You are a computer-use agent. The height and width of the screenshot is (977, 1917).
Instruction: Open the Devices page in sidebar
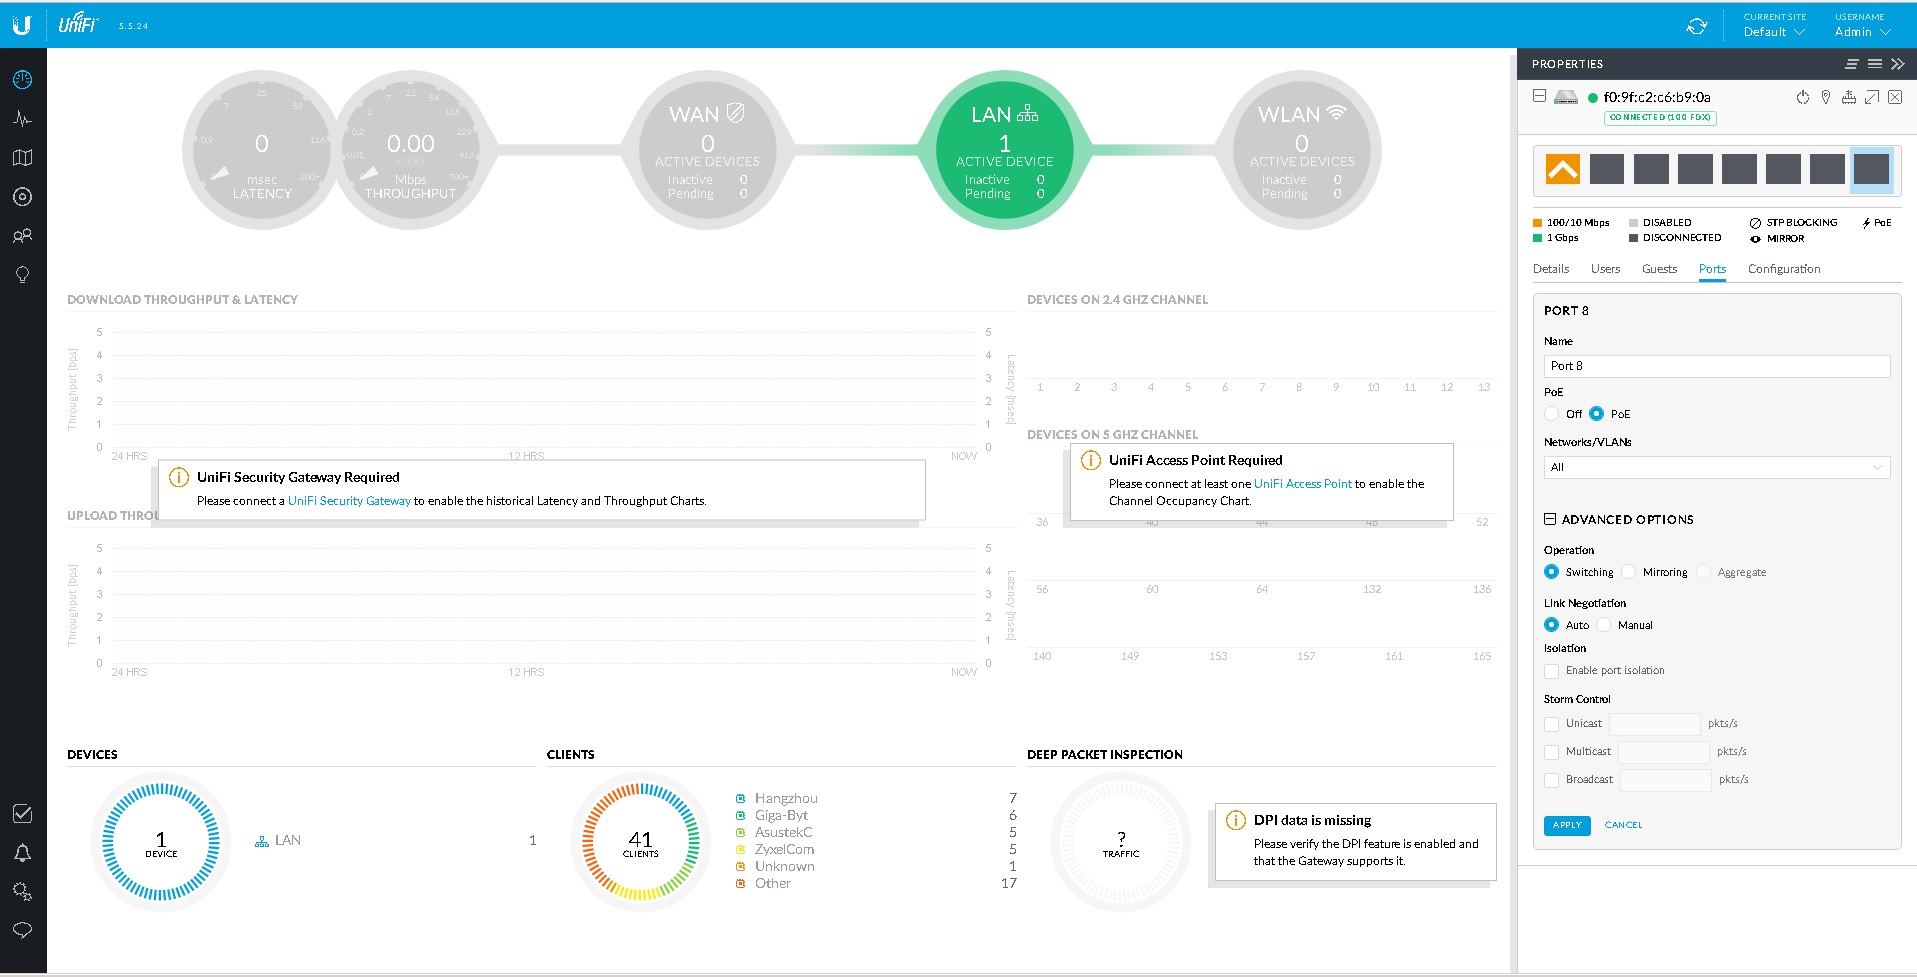22,197
